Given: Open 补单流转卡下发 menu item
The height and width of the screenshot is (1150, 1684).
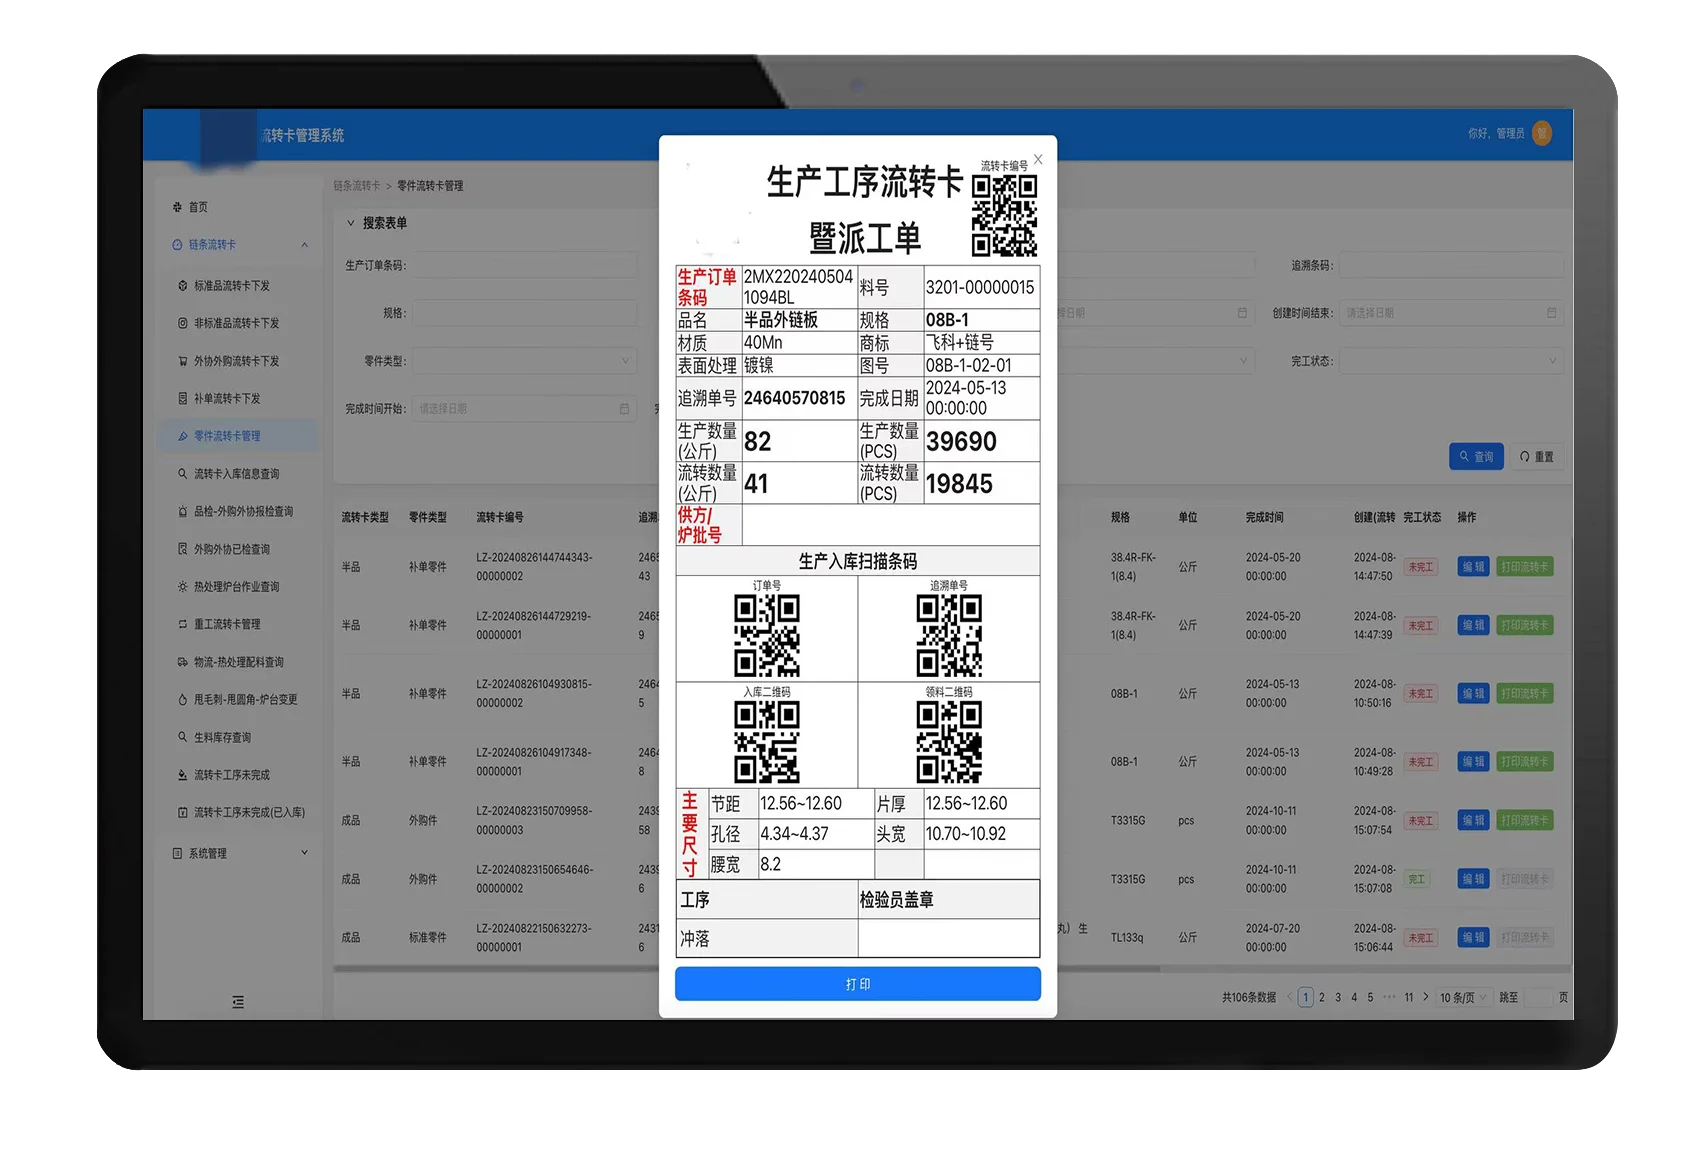Looking at the screenshot, I should [x=226, y=398].
